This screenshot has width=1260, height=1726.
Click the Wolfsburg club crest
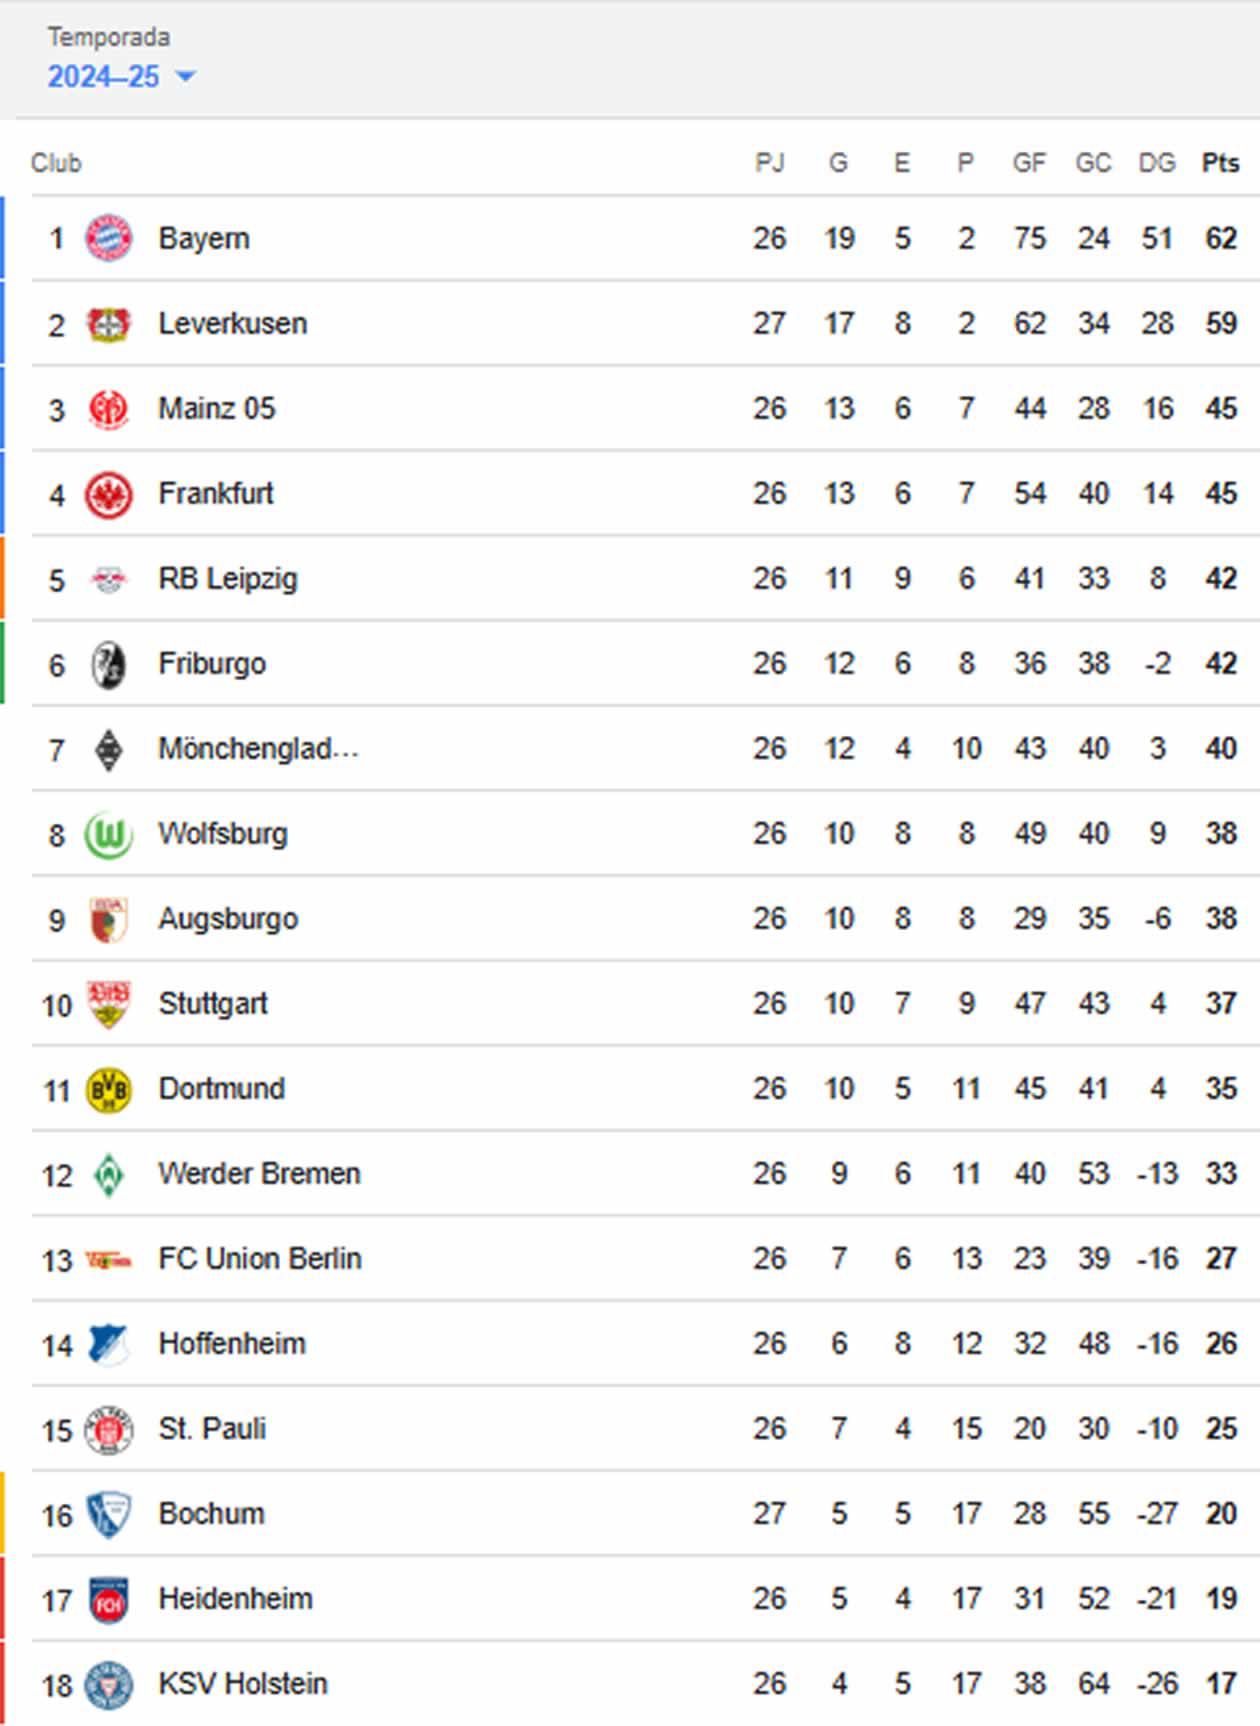(x=110, y=833)
